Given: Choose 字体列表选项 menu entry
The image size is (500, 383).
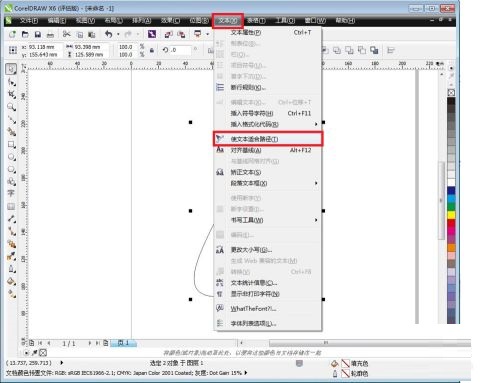Looking at the screenshot, I should pos(267,323).
